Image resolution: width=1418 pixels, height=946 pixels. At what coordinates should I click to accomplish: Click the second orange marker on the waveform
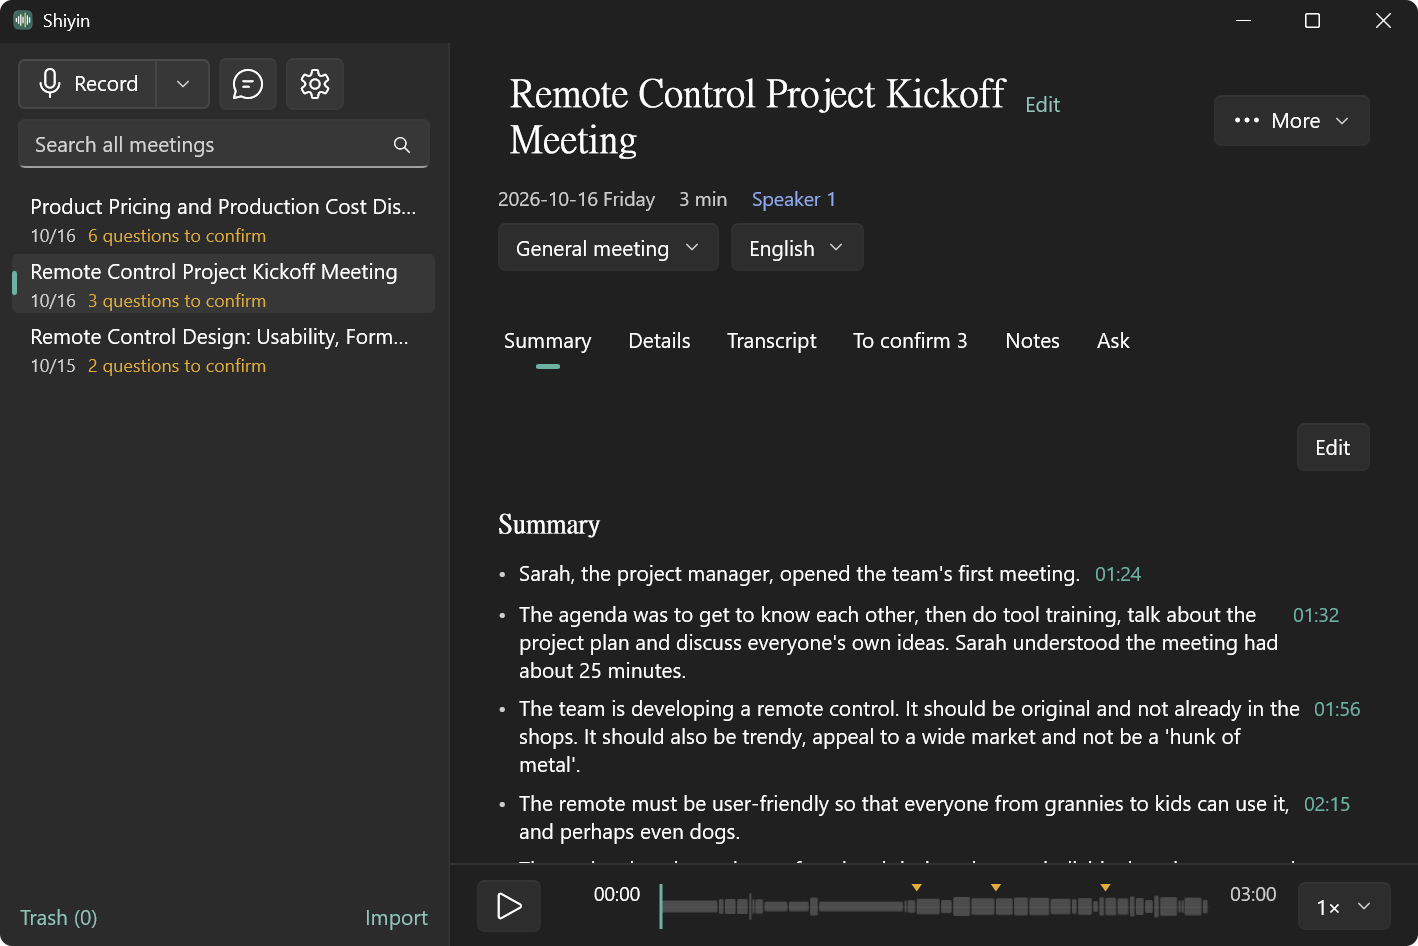coord(995,888)
